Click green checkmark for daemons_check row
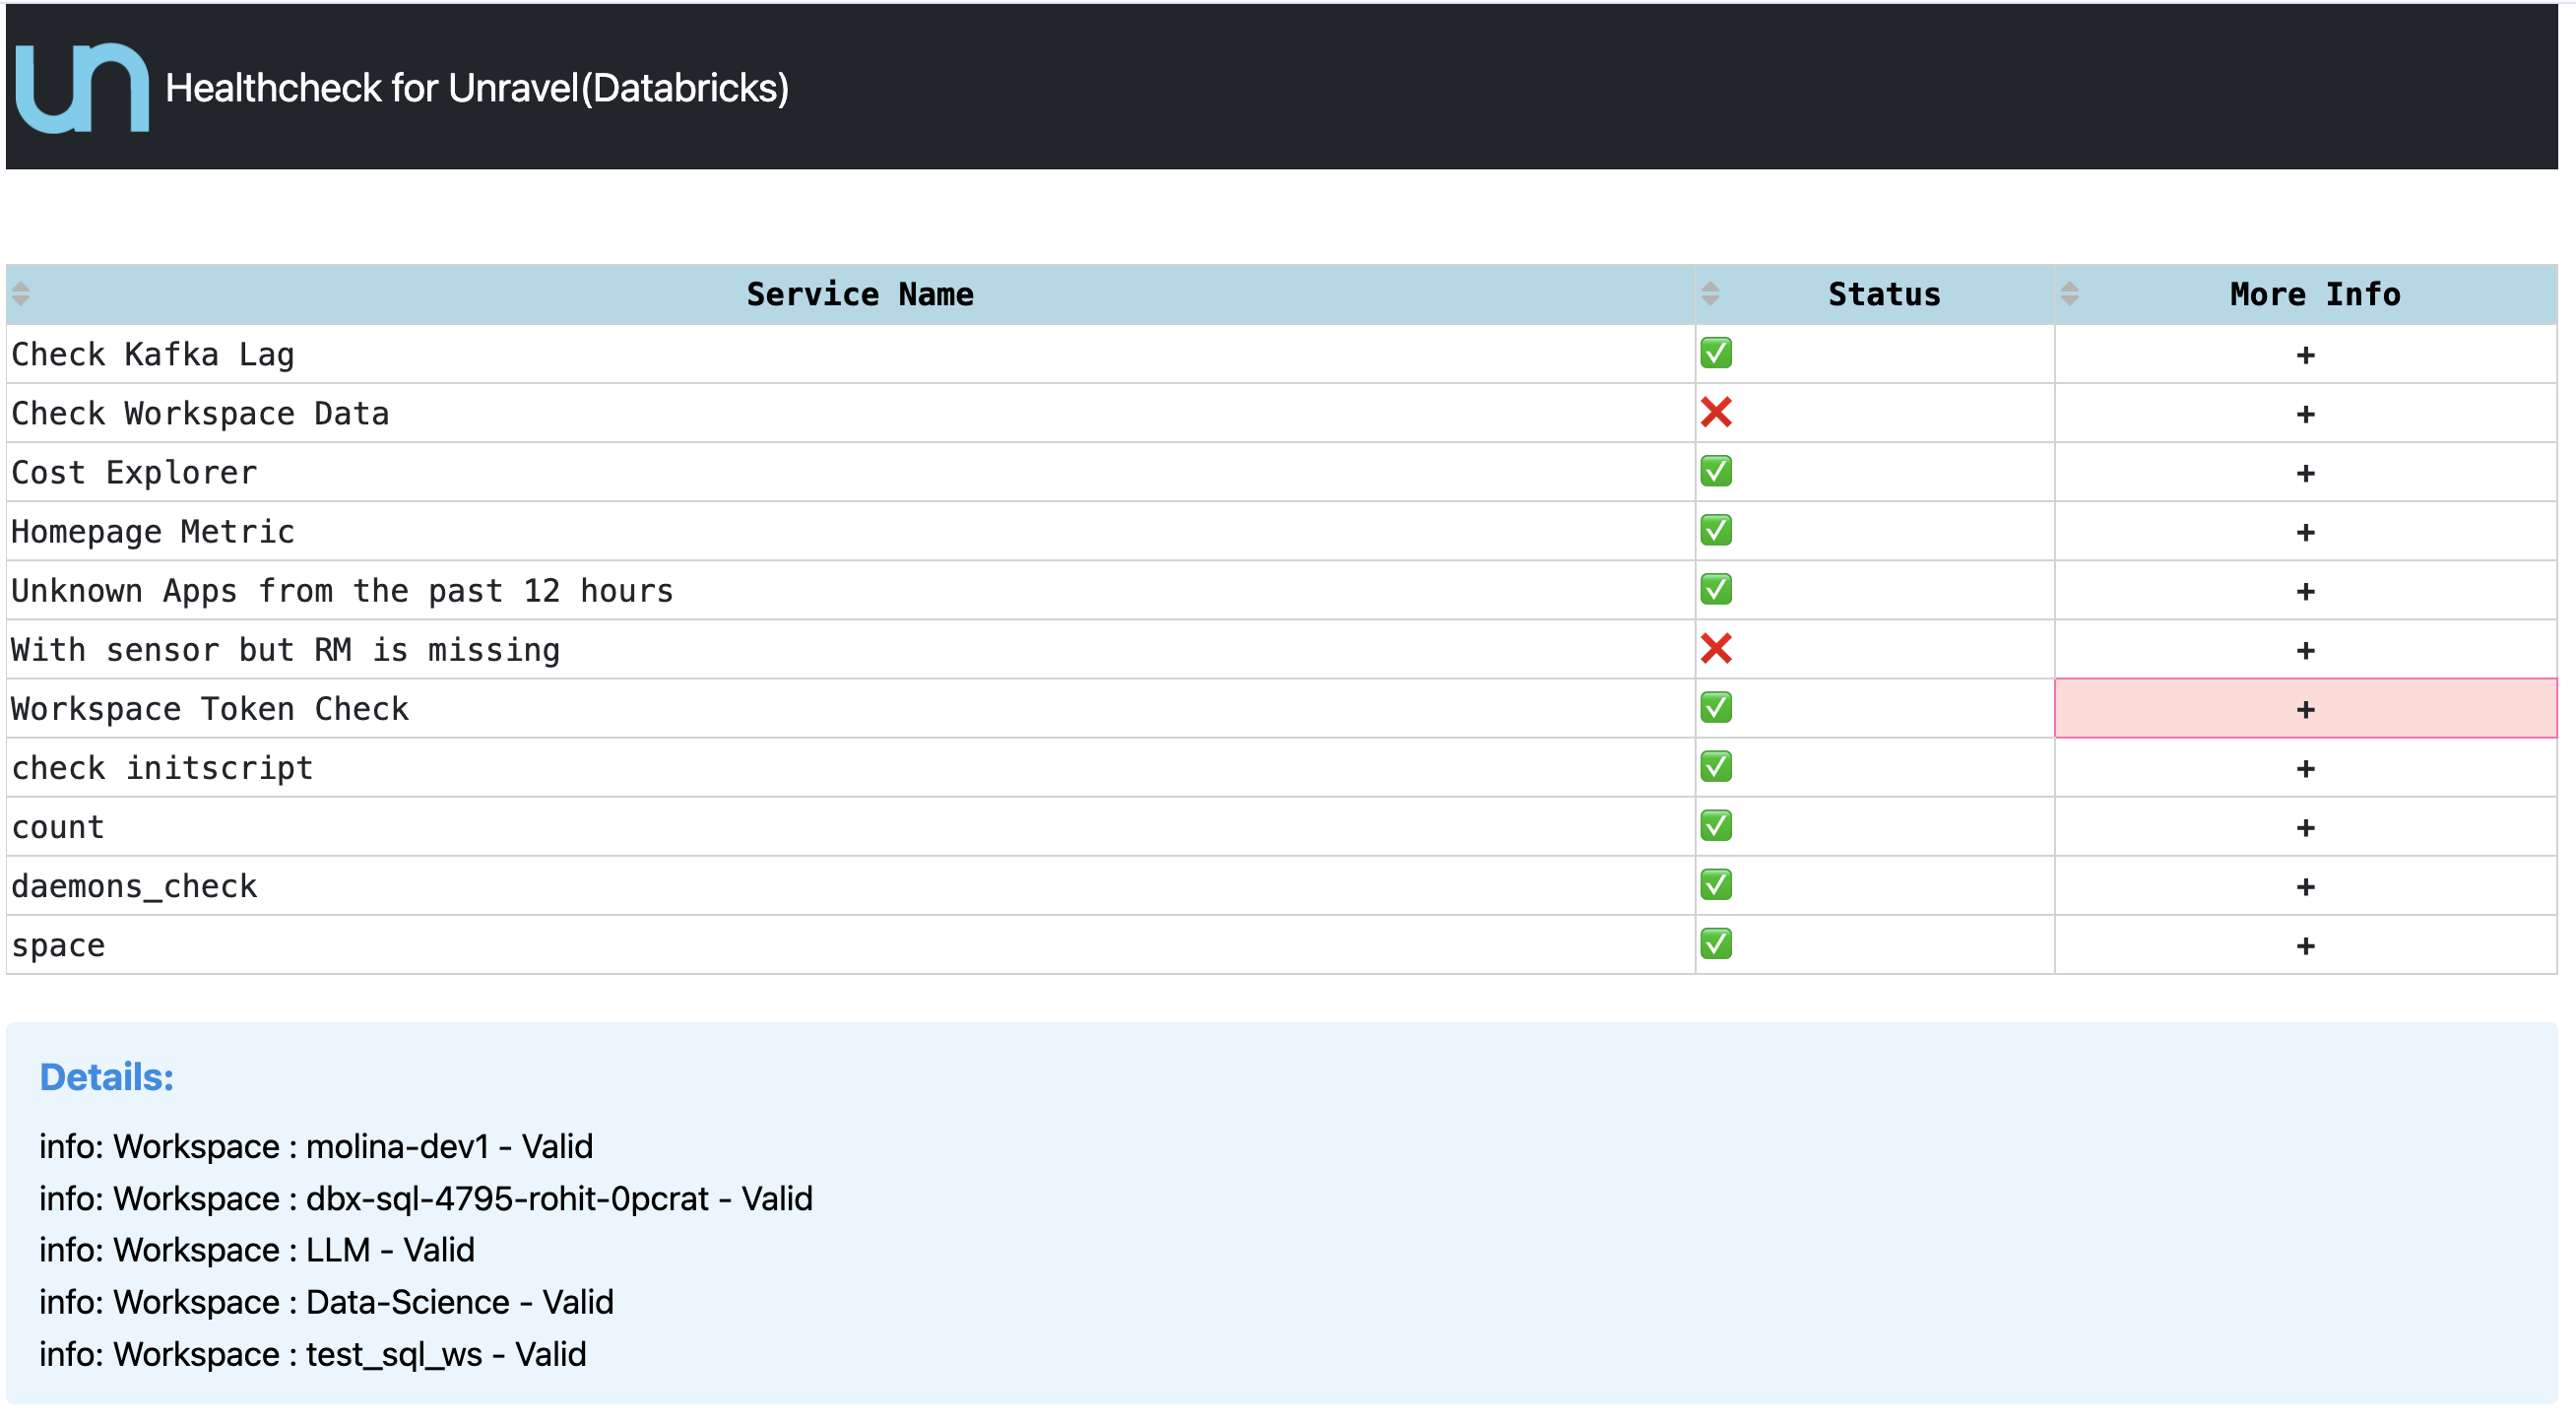 [1716, 885]
